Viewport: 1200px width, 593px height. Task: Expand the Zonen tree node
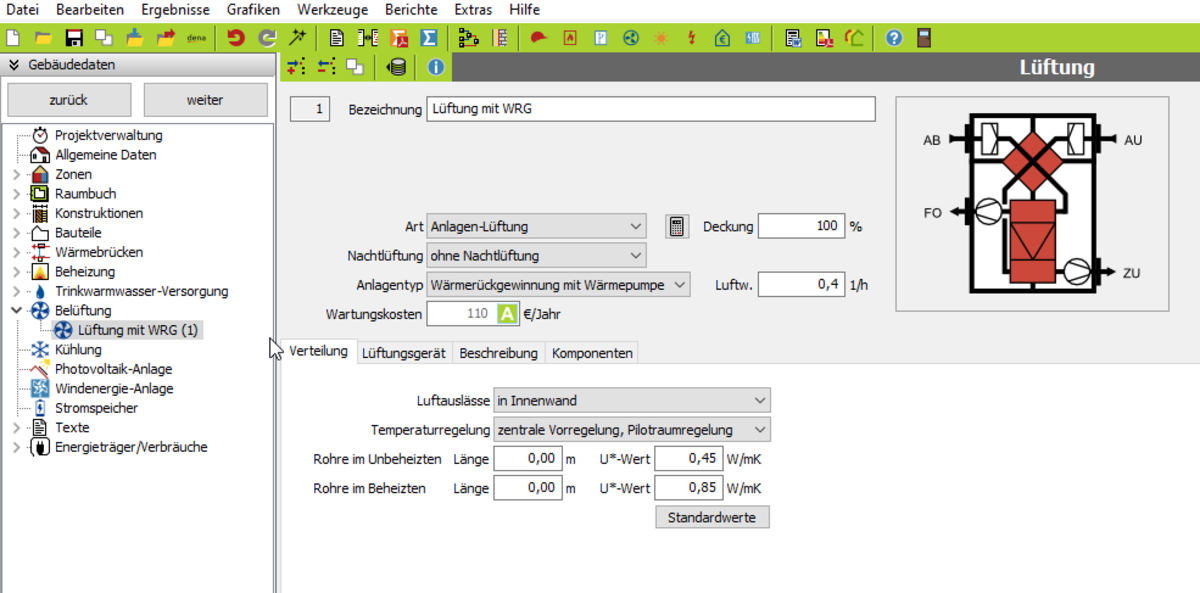(16, 175)
